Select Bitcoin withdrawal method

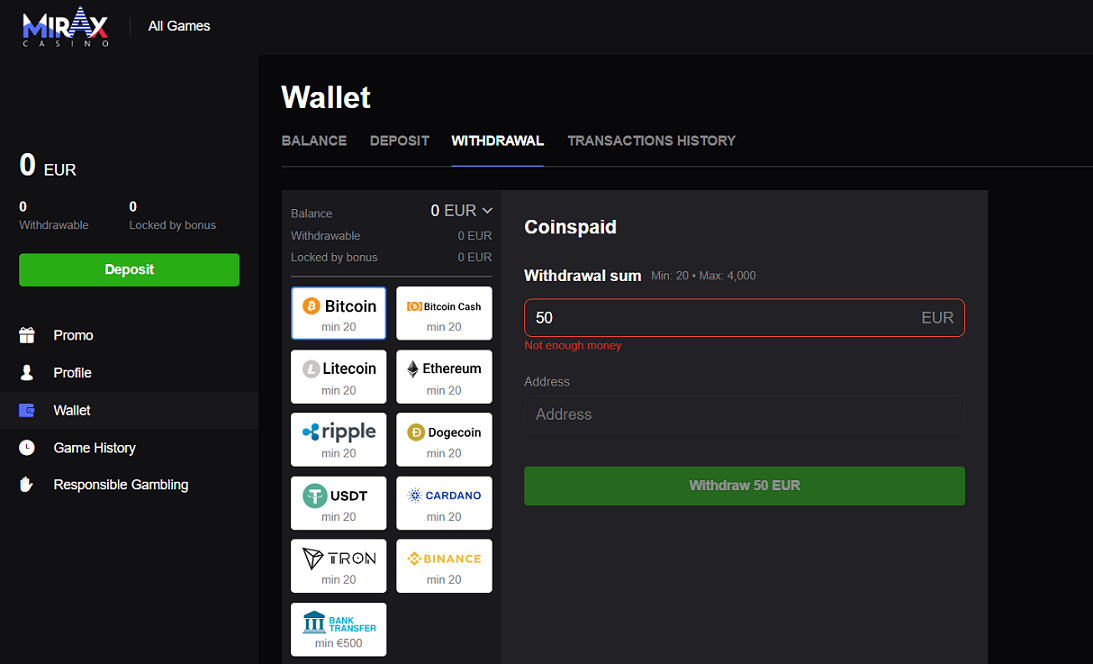pos(339,314)
